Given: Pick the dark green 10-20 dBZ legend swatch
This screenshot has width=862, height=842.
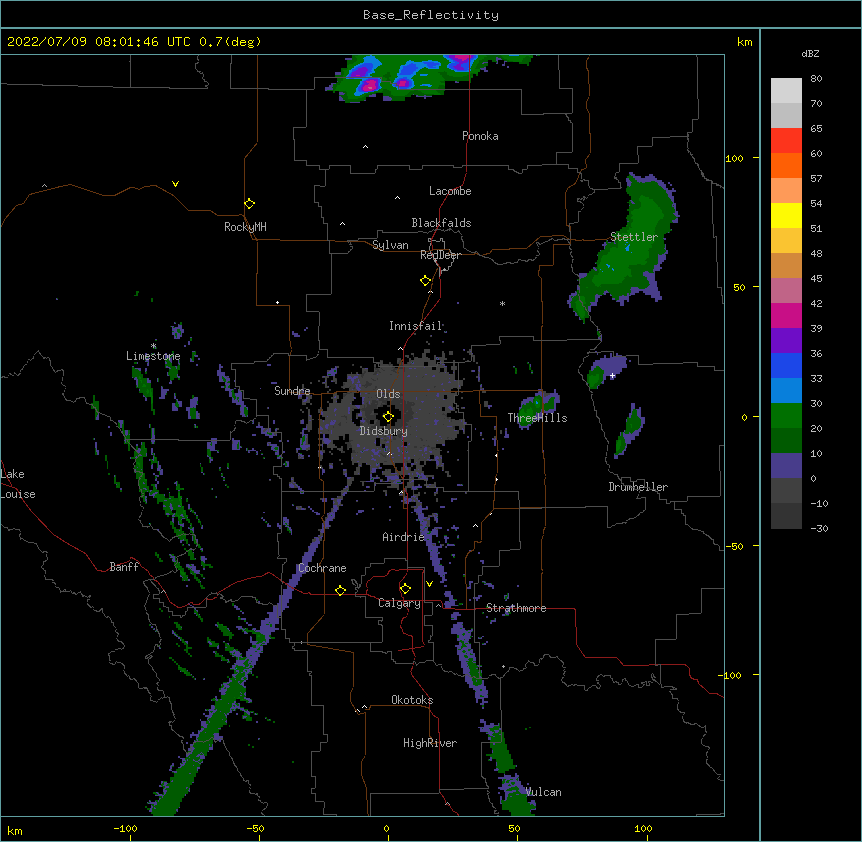Looking at the screenshot, I should tap(786, 440).
